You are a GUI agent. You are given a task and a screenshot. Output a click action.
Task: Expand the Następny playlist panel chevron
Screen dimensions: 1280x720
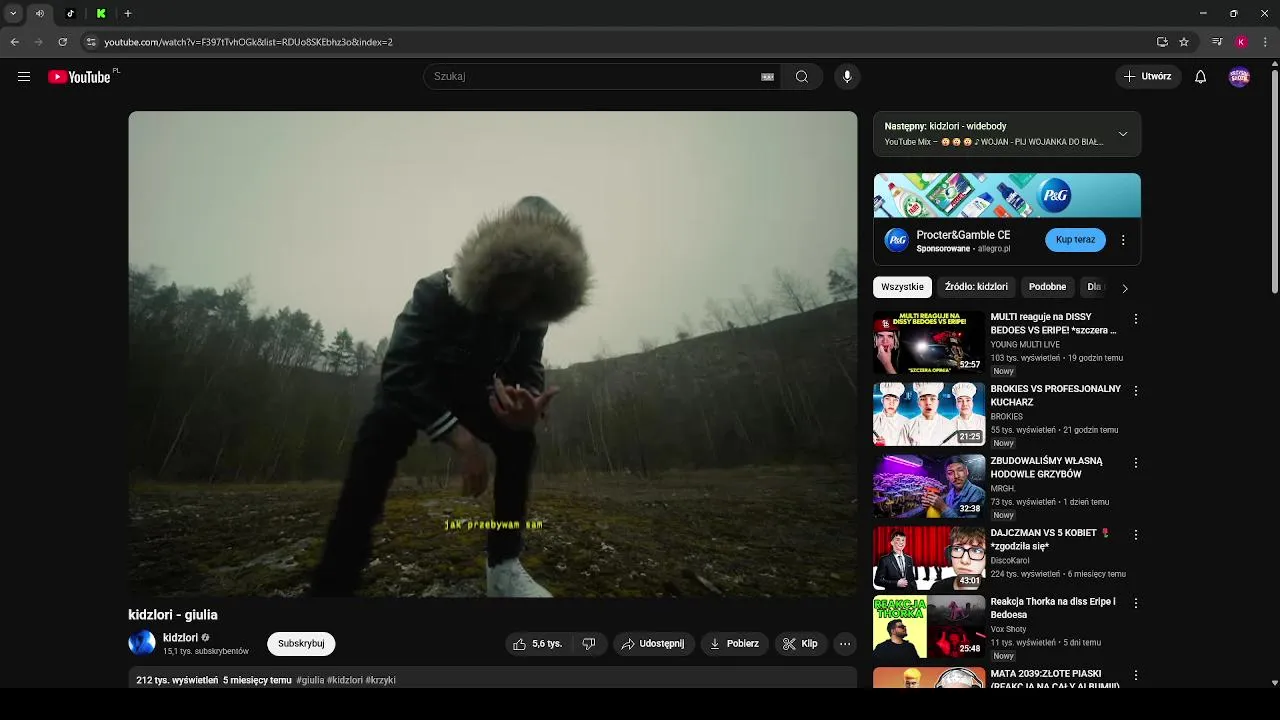[x=1122, y=134]
